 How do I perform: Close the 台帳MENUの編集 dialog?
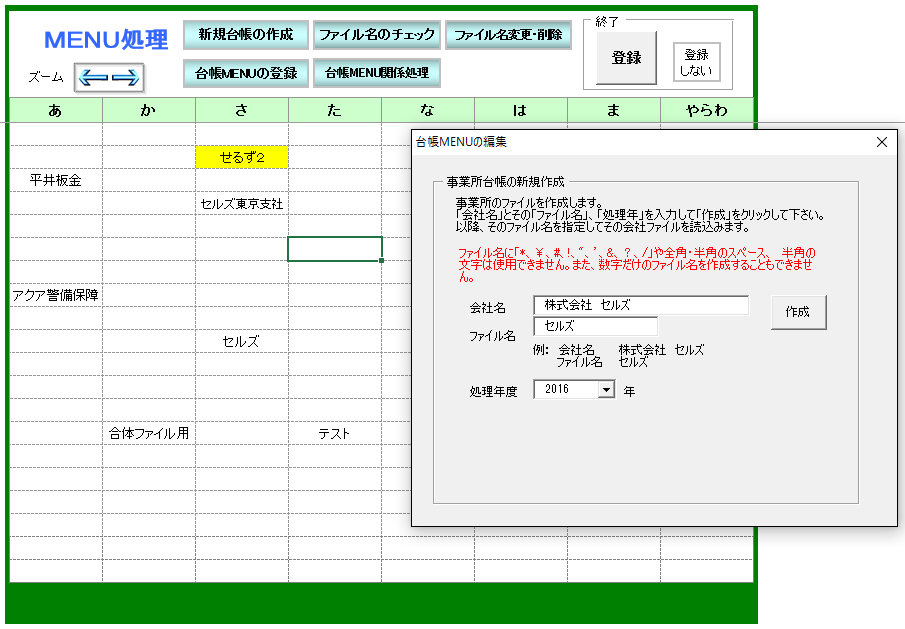(882, 142)
